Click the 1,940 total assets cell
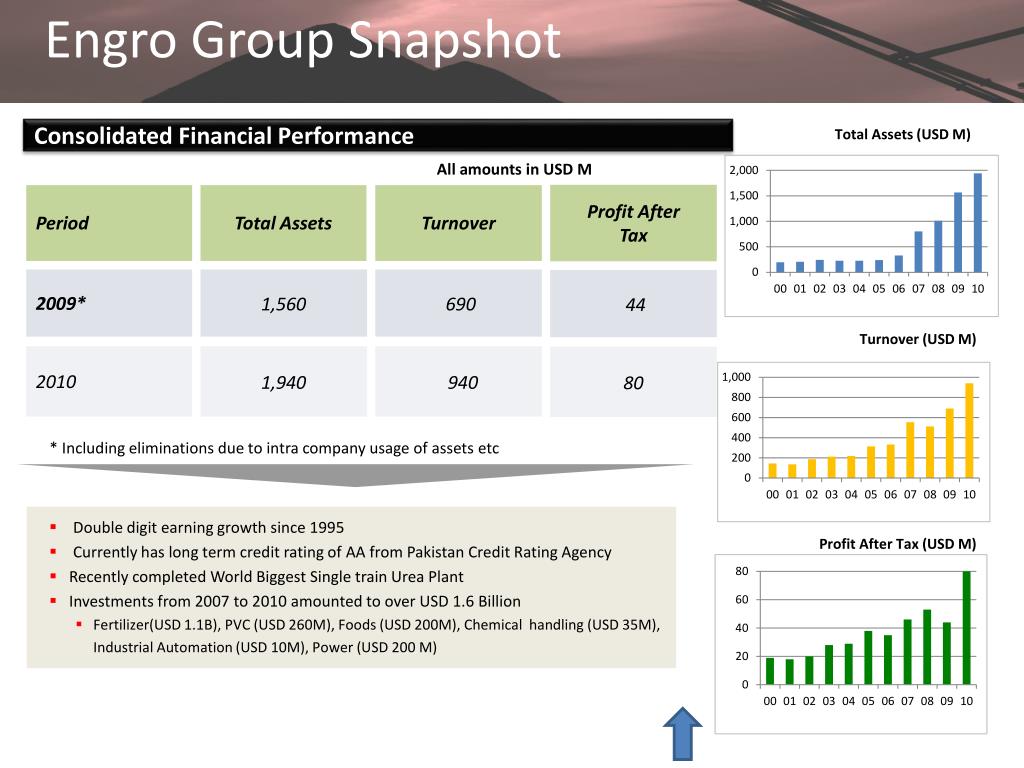The width and height of the screenshot is (1024, 768). [x=283, y=381]
